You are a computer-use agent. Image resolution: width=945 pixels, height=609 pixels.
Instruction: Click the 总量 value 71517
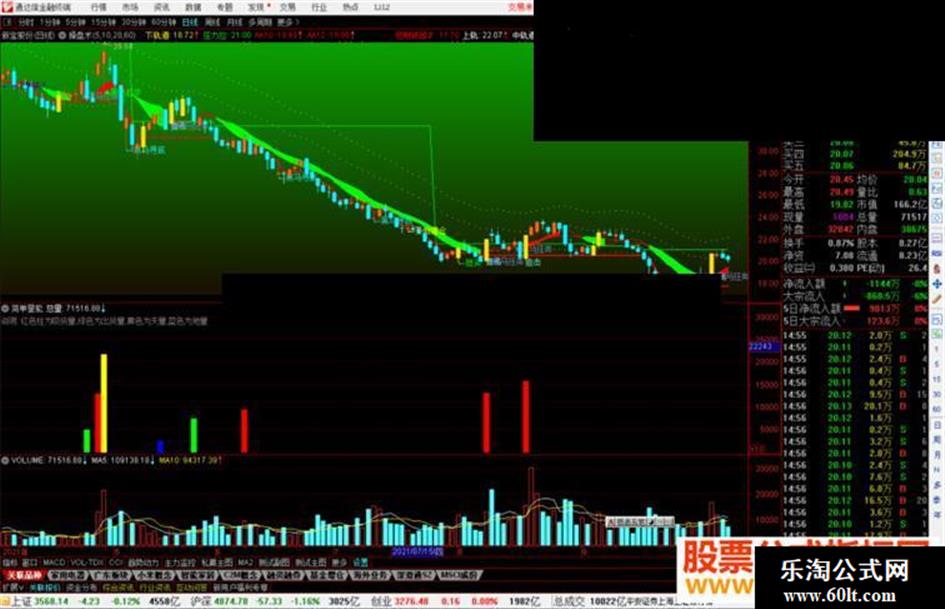[x=914, y=217]
